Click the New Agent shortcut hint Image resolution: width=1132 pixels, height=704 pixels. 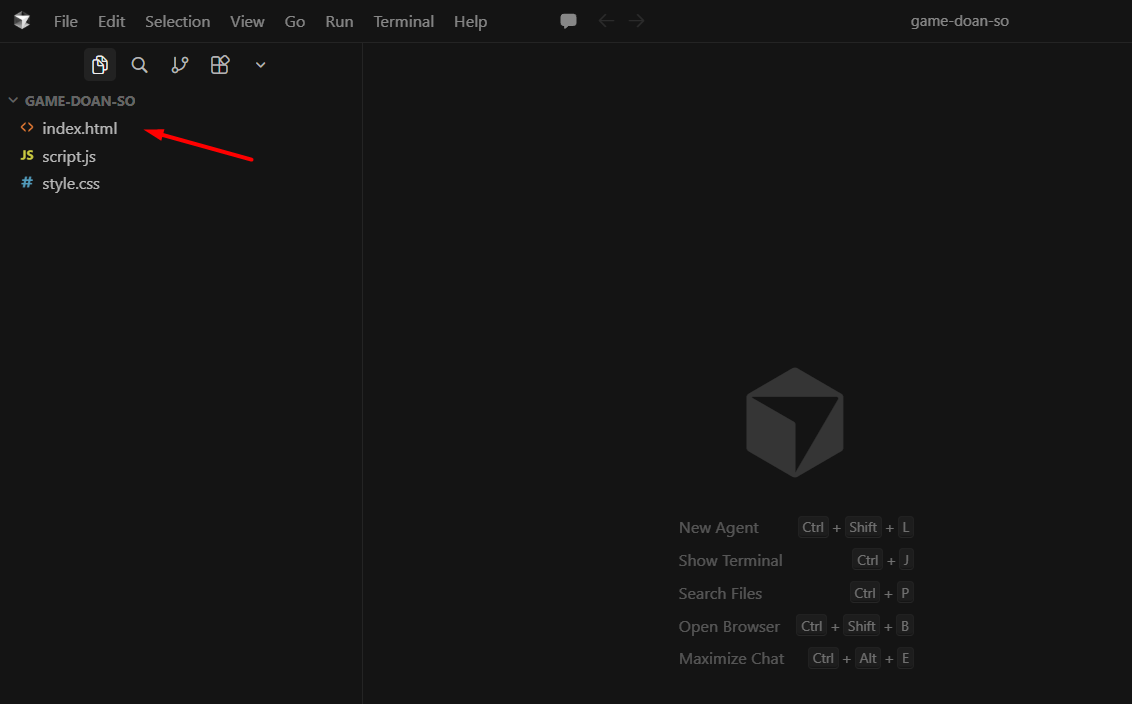click(796, 527)
